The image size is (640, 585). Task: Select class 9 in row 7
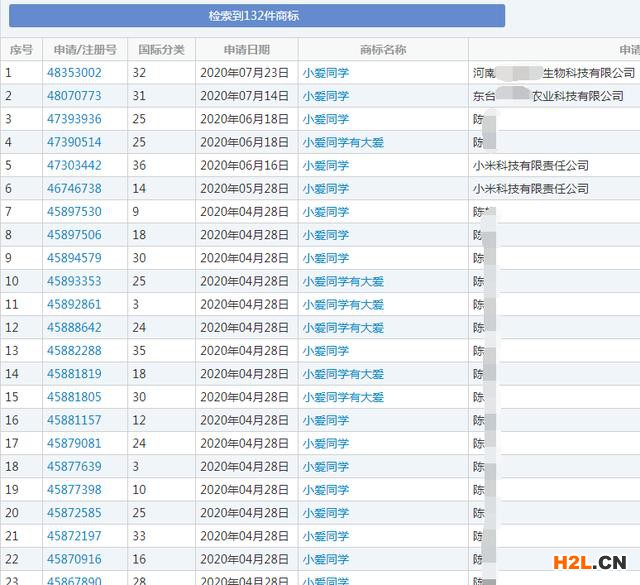(136, 211)
